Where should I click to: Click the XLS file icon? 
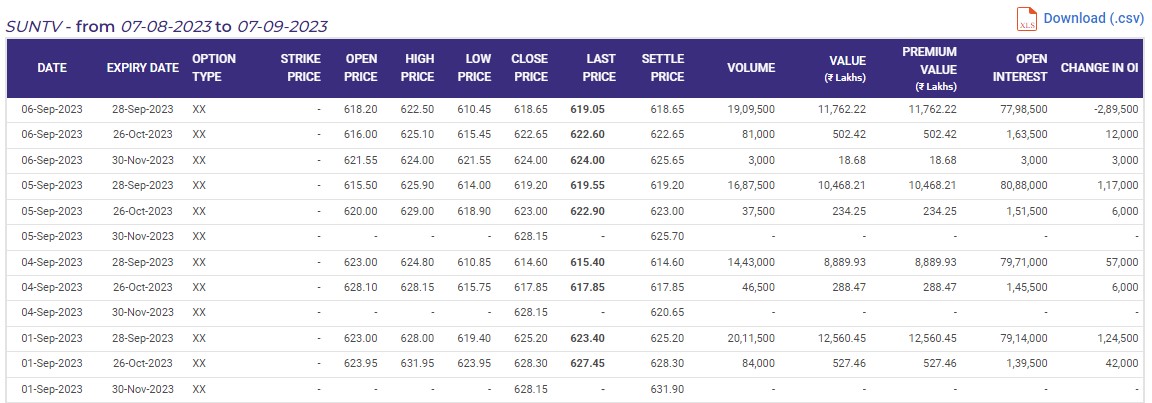coord(1027,19)
